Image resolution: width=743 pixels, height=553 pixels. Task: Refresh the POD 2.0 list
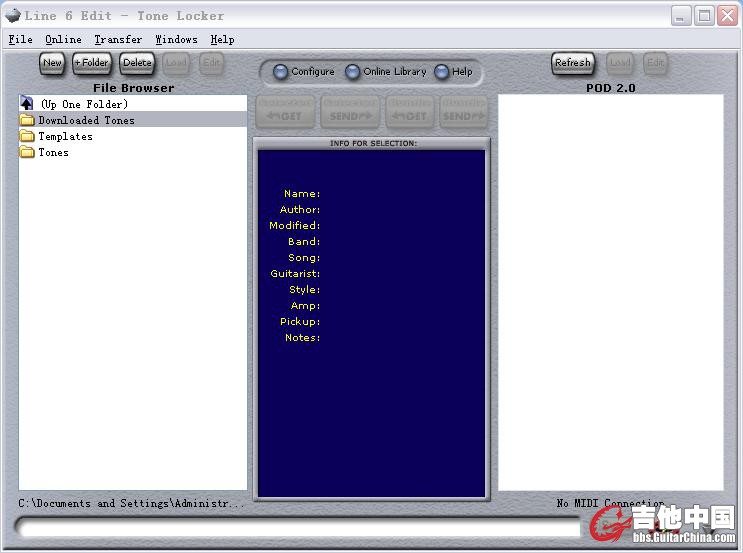(x=573, y=63)
